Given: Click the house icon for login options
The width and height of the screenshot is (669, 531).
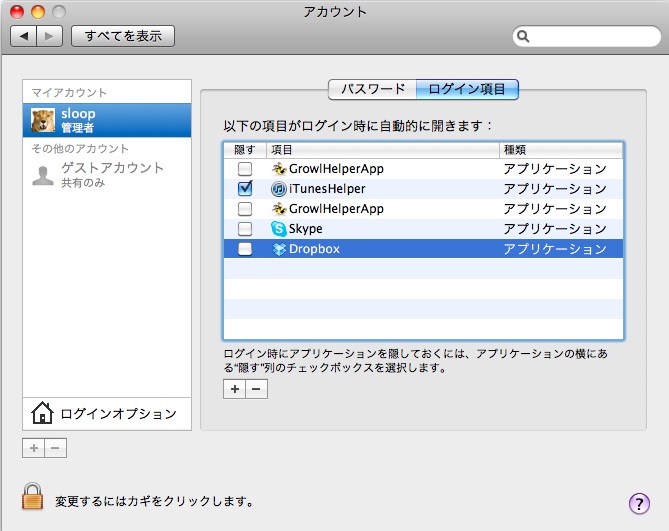Looking at the screenshot, I should tap(42, 413).
